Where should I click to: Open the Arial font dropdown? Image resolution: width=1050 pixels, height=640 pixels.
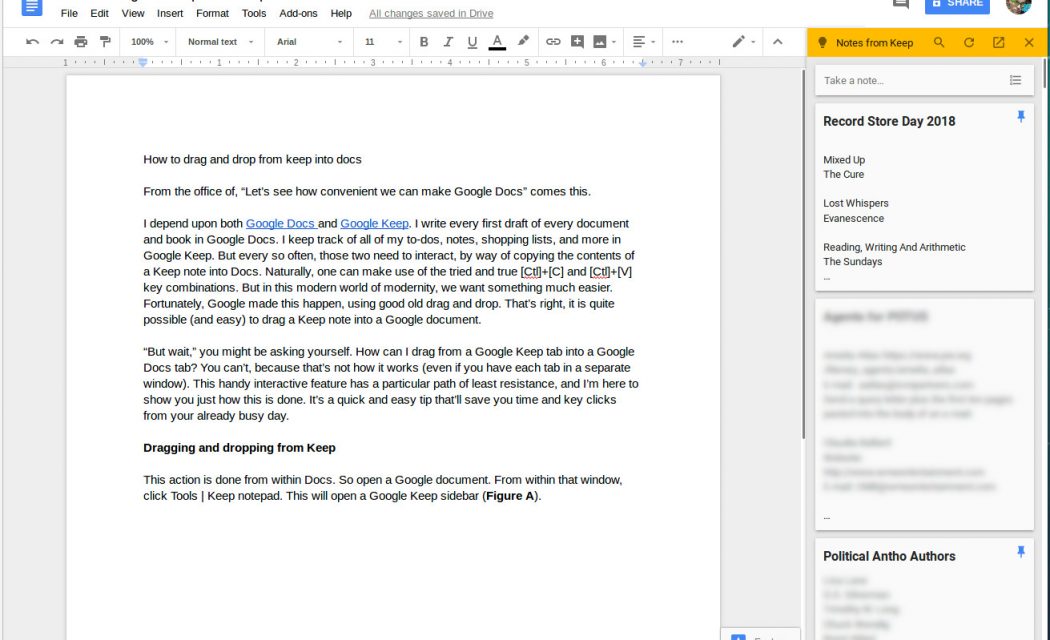[x=309, y=42]
